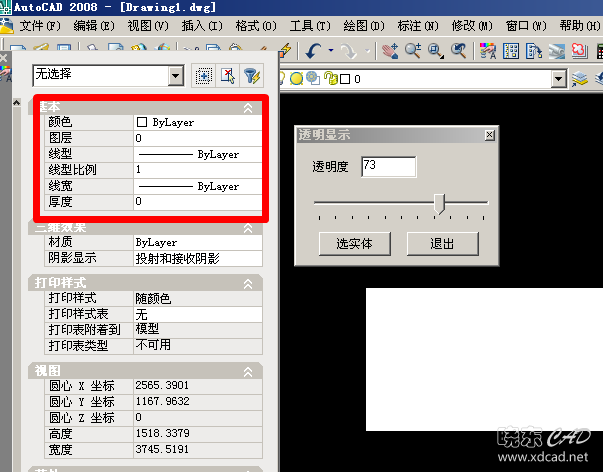Image resolution: width=603 pixels, height=472 pixels.
Task: Open the 窗口(W) menu
Action: click(x=526, y=26)
